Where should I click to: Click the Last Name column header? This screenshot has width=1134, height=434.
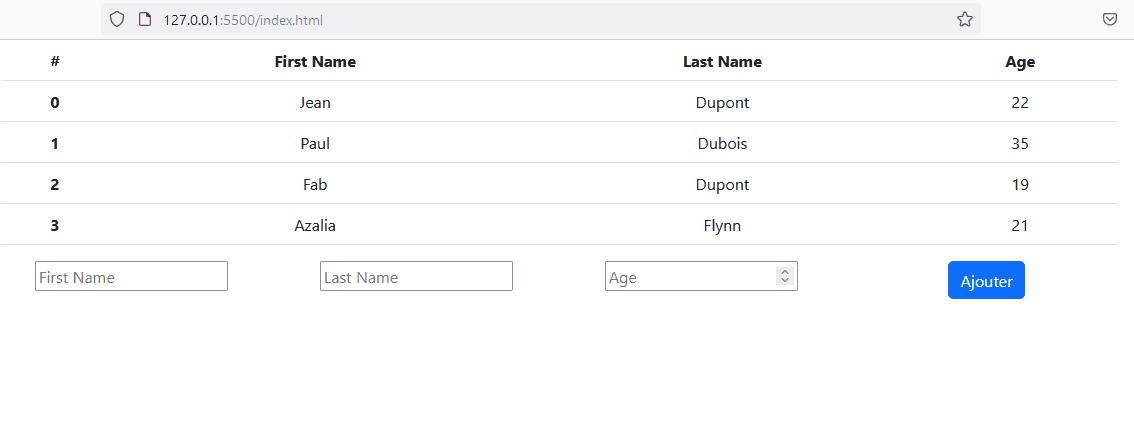click(x=722, y=61)
